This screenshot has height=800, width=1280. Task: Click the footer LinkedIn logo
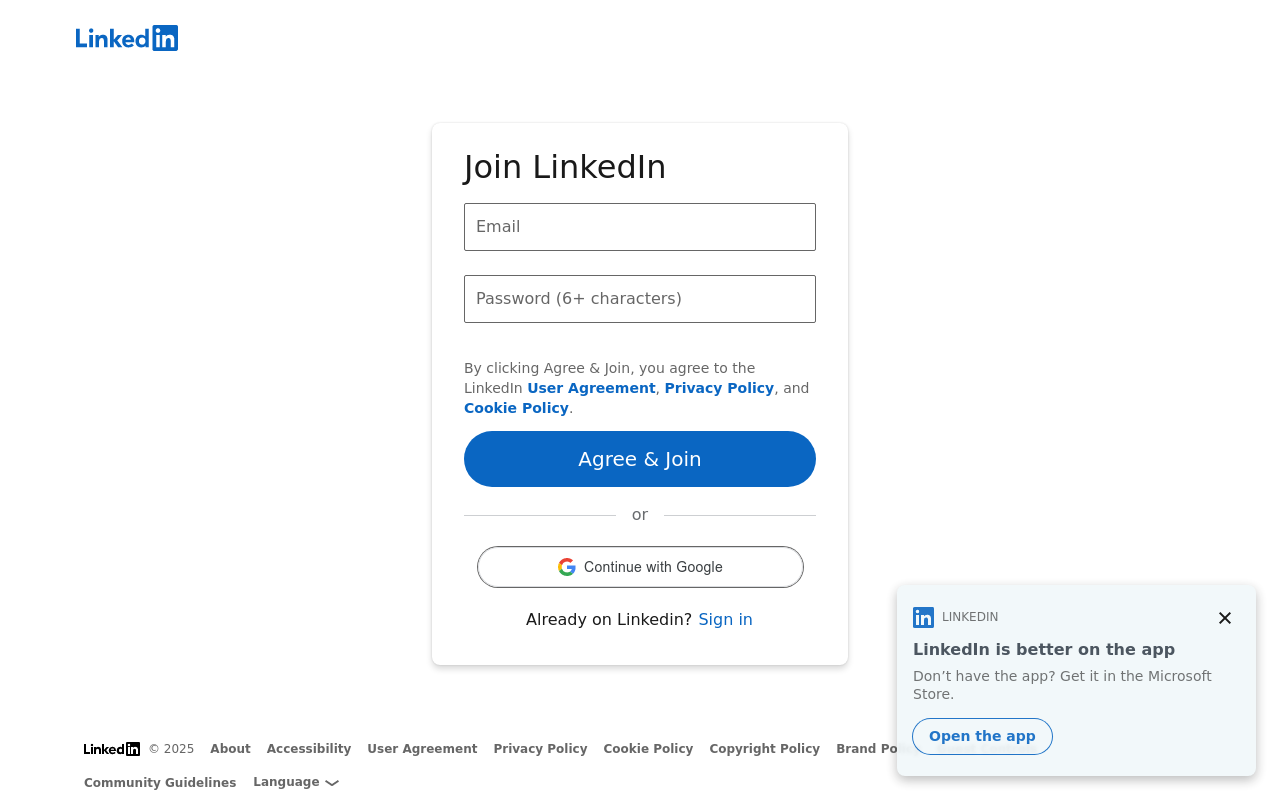click(112, 749)
